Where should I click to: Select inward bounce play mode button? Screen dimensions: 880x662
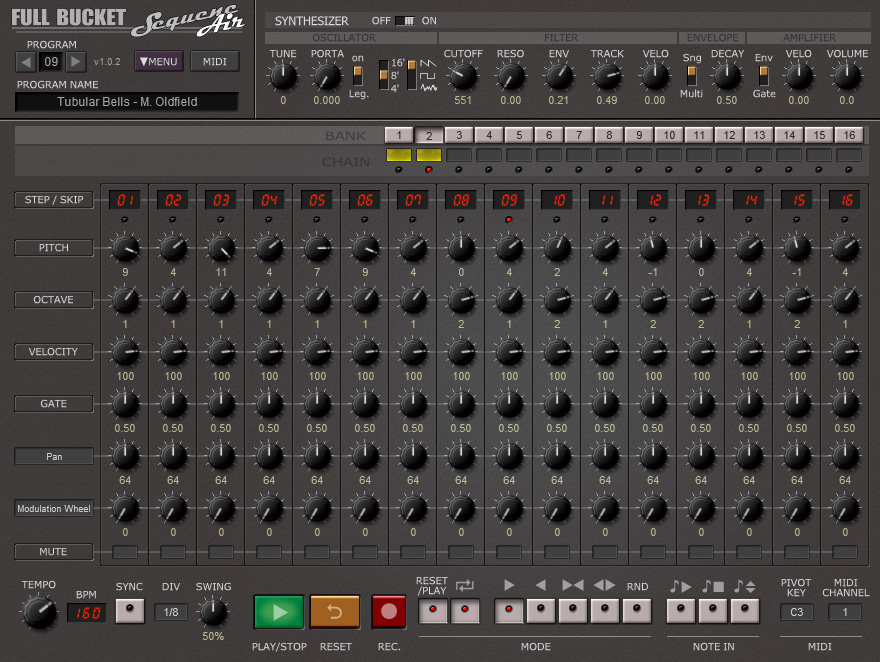[573, 611]
